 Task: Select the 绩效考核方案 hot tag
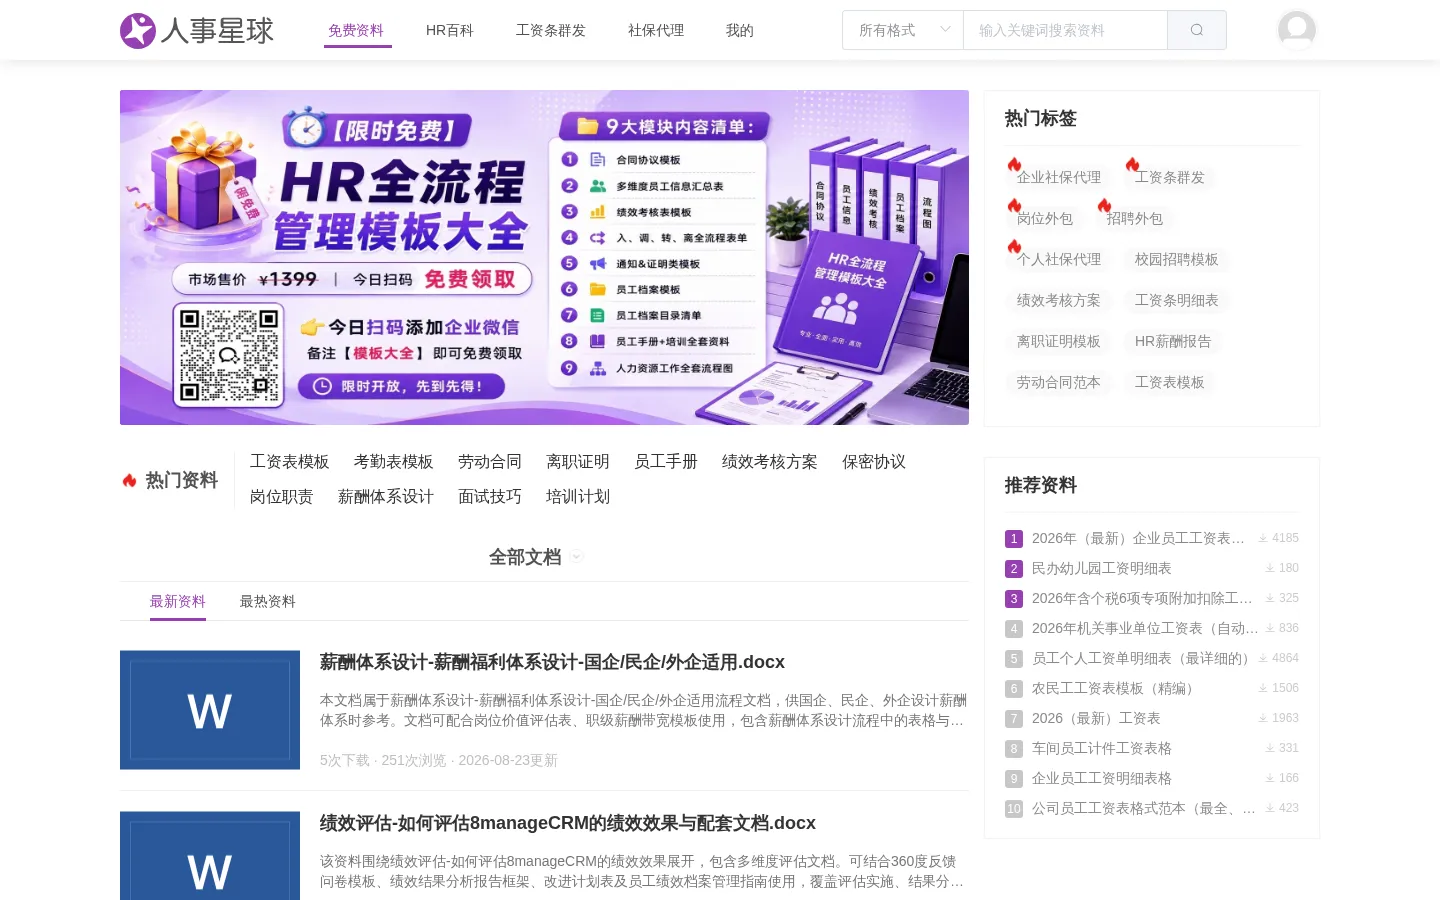(x=1059, y=300)
